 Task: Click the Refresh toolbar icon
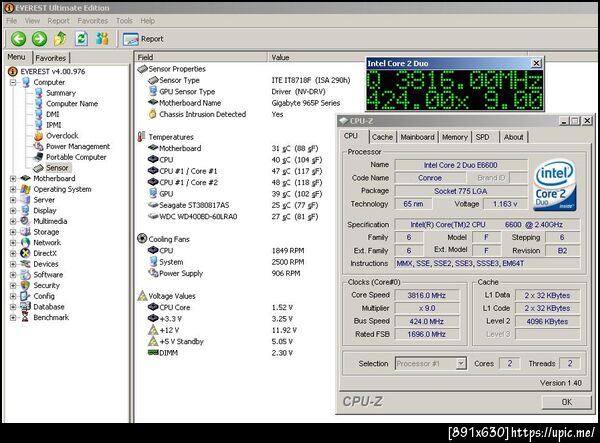tap(82, 39)
